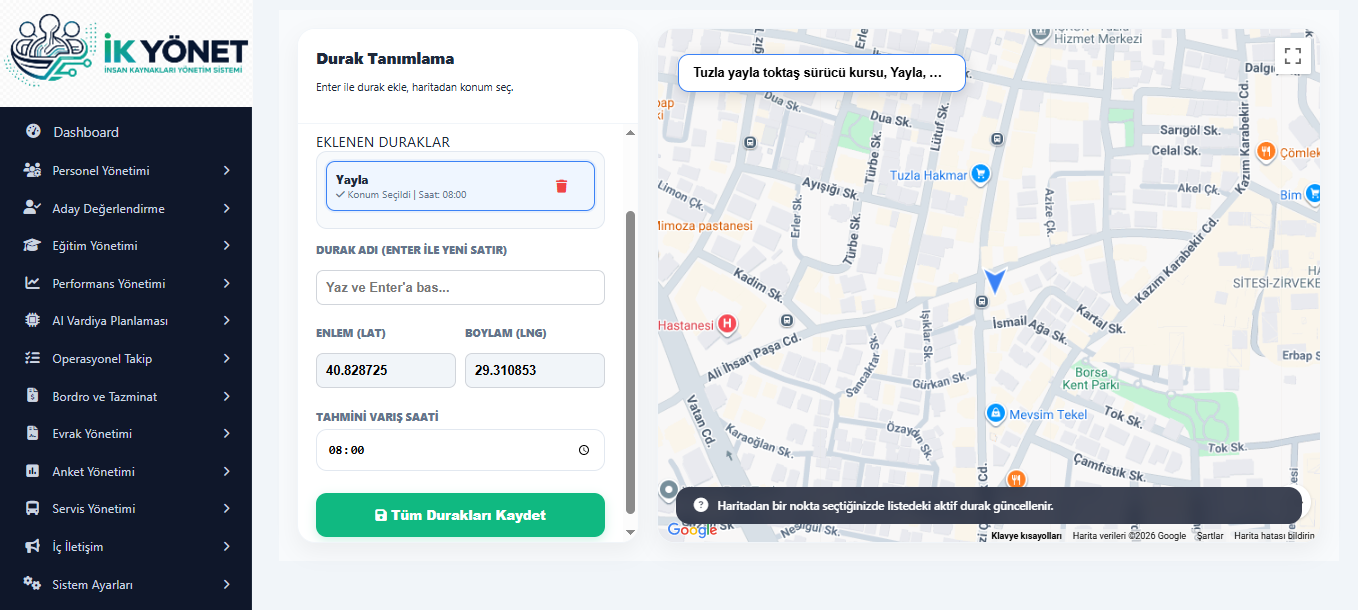Click the Evrak Yönetimi document icon
Image resolution: width=1358 pixels, height=610 pixels.
point(33,434)
